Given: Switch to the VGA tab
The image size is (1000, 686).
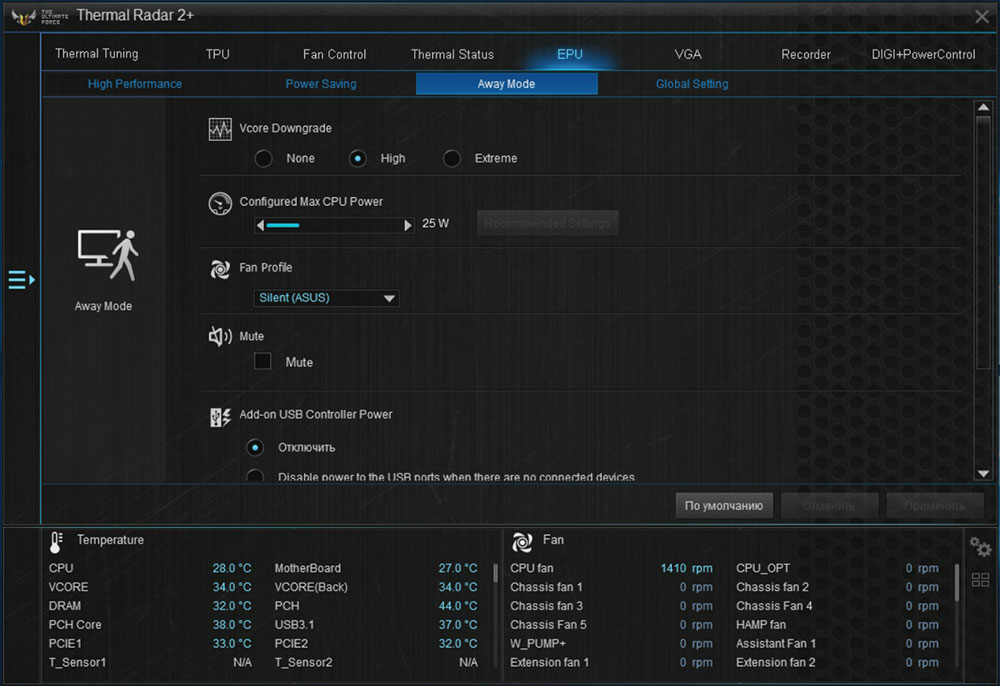Looking at the screenshot, I should (x=688, y=54).
